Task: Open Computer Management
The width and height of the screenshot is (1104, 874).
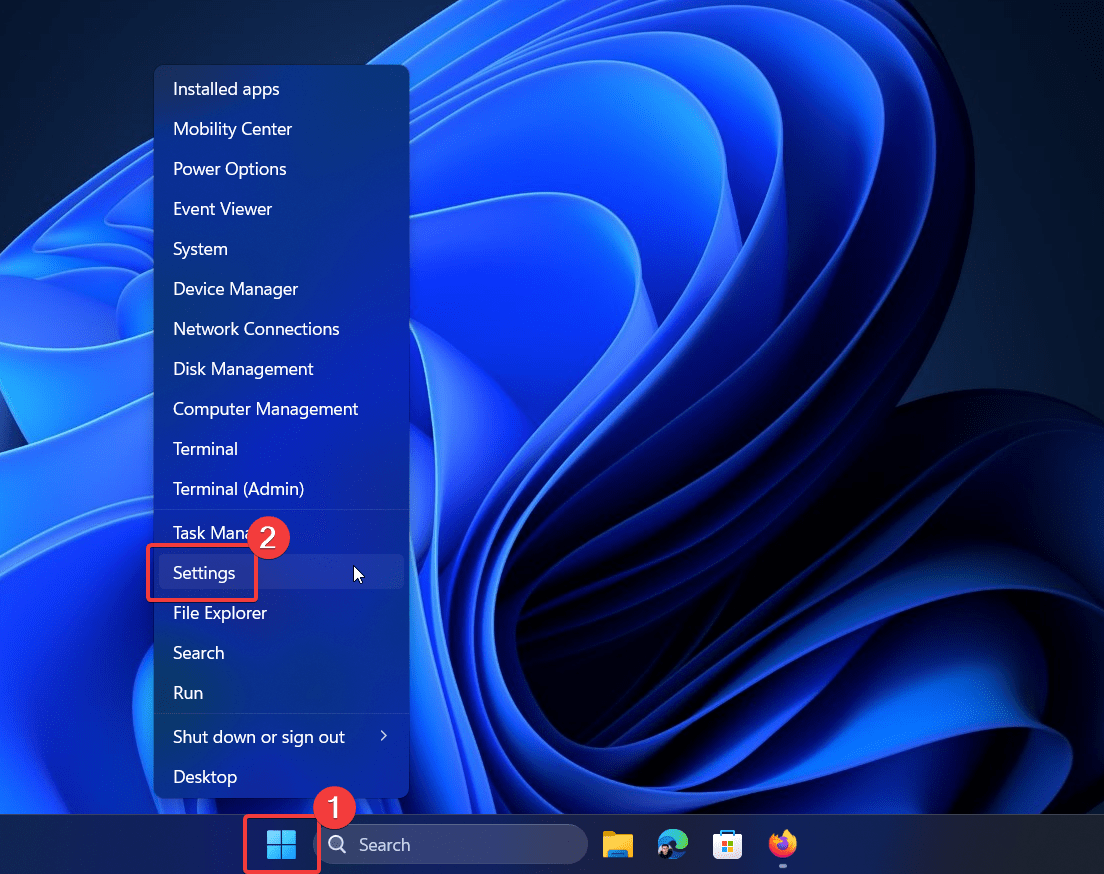Action: [x=265, y=409]
